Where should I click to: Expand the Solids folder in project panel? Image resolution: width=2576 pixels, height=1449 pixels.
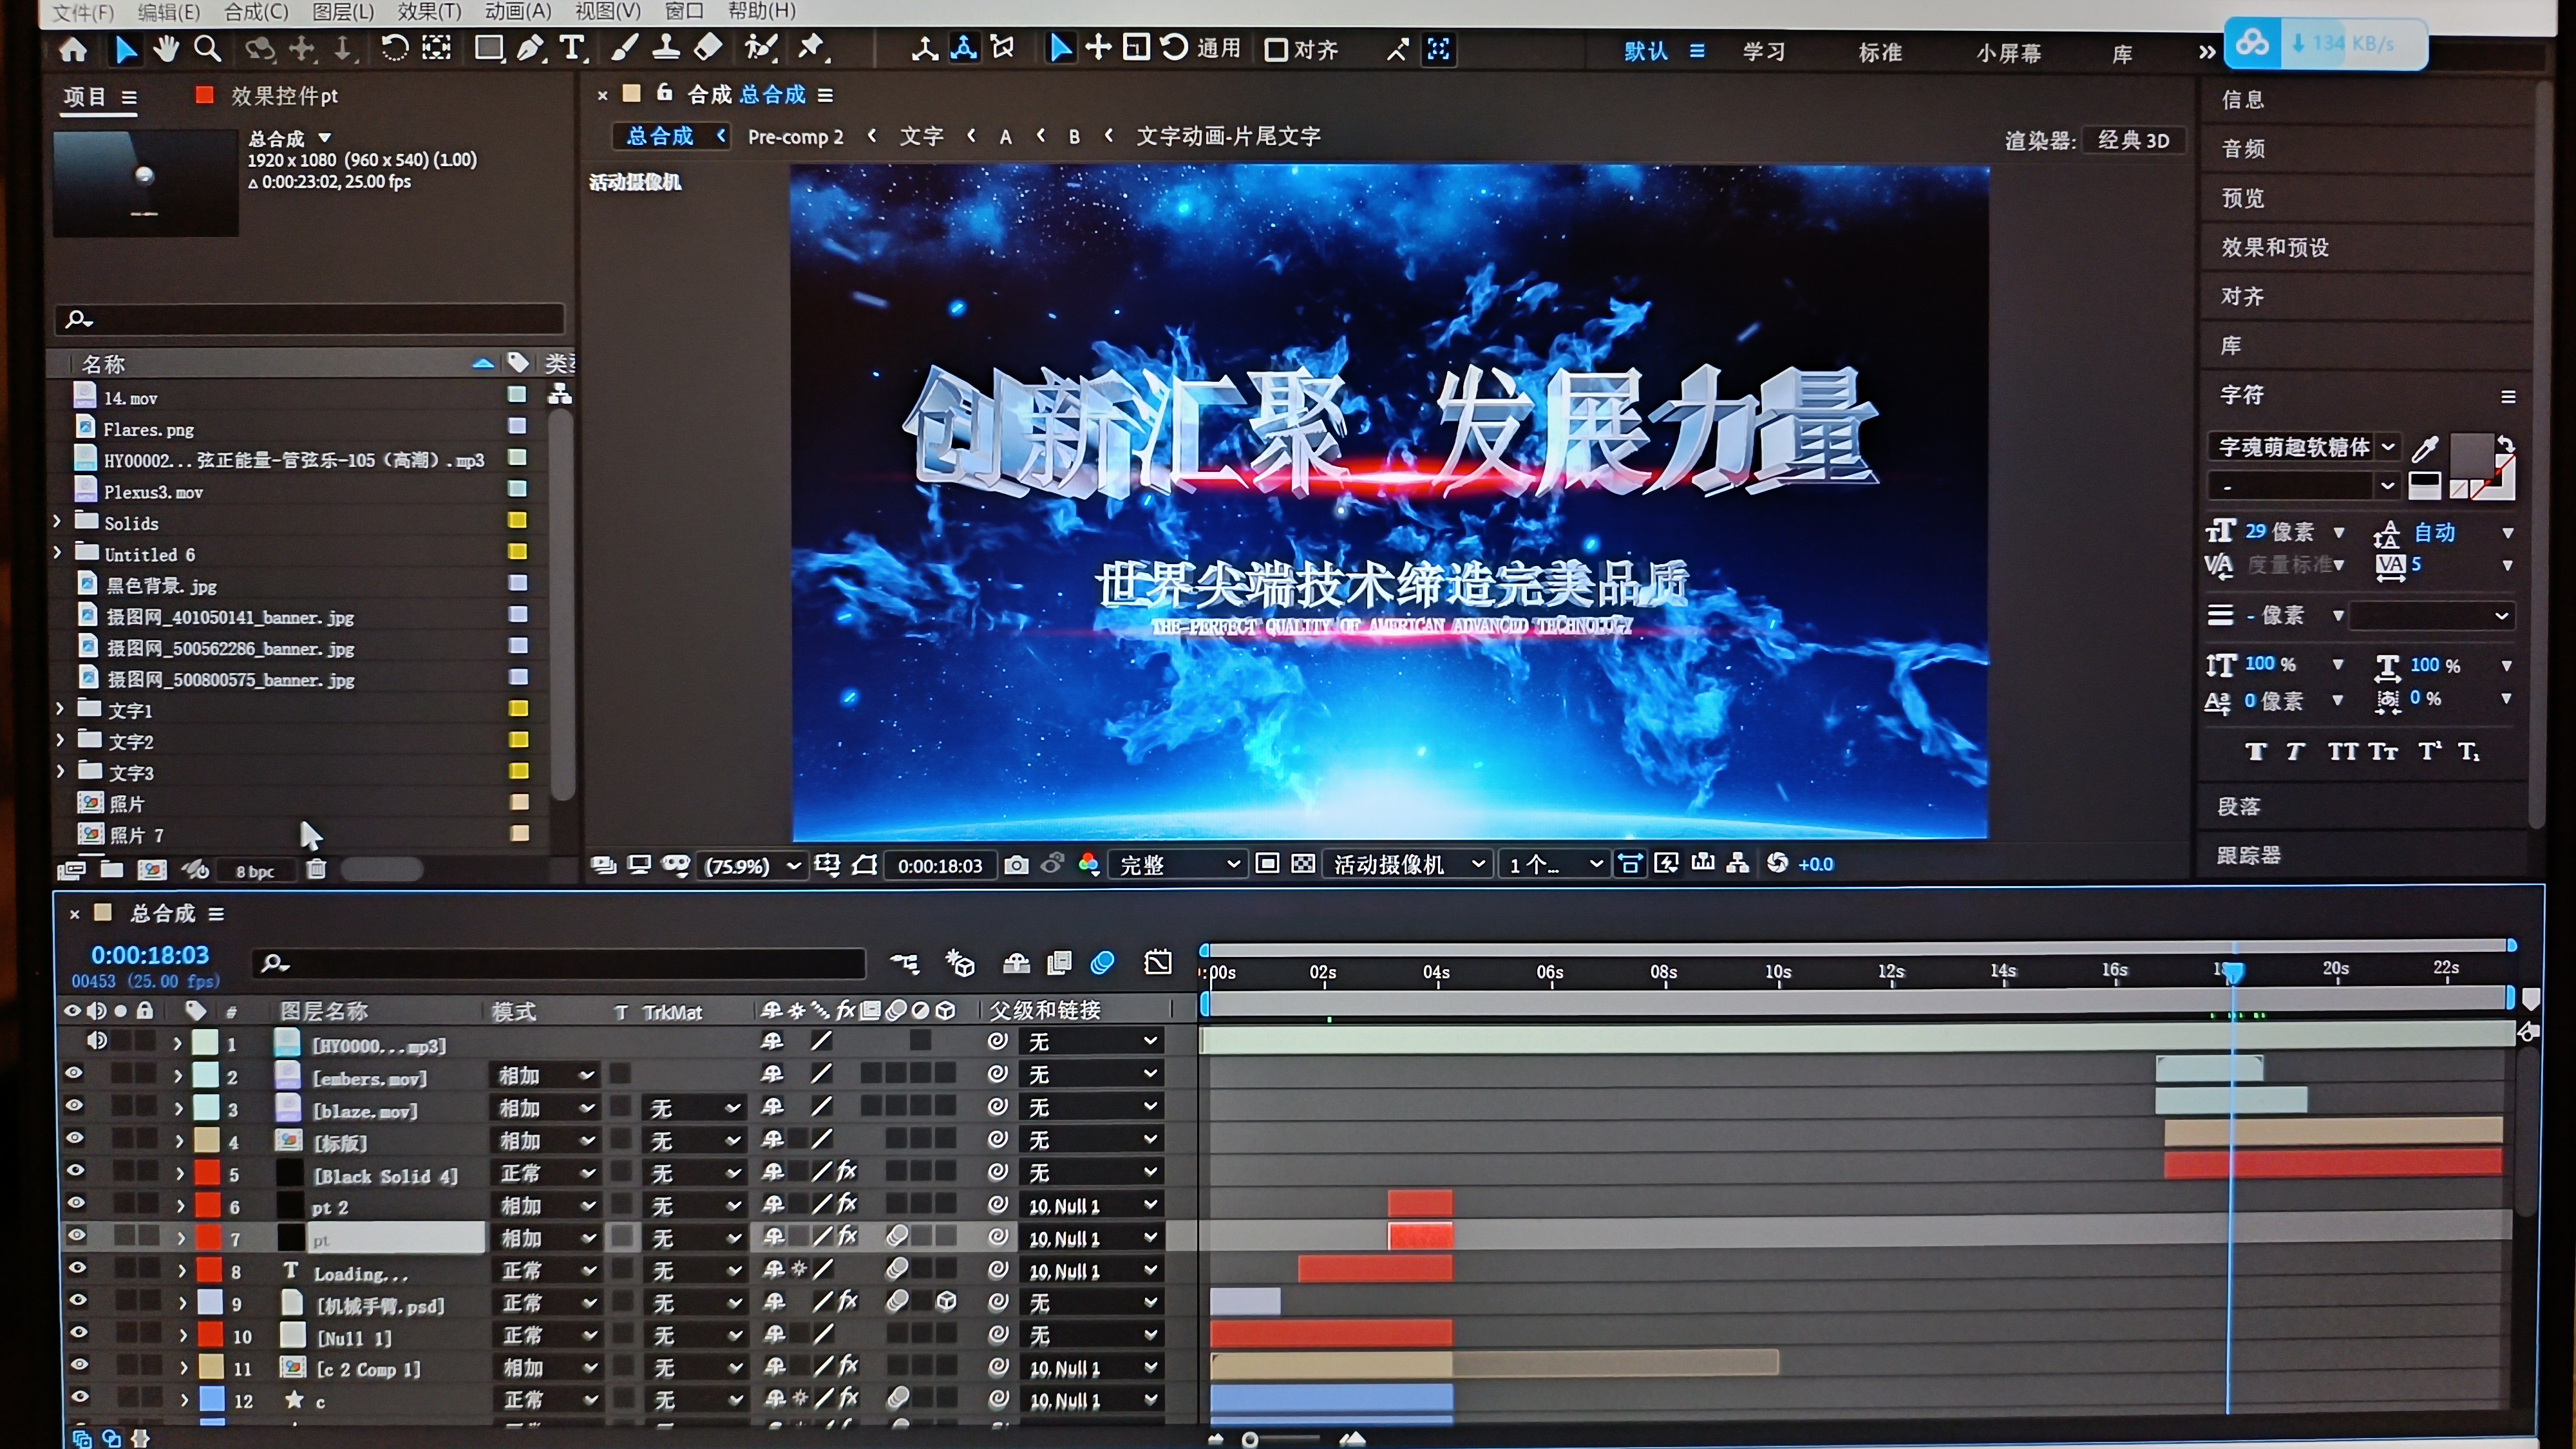[x=58, y=522]
